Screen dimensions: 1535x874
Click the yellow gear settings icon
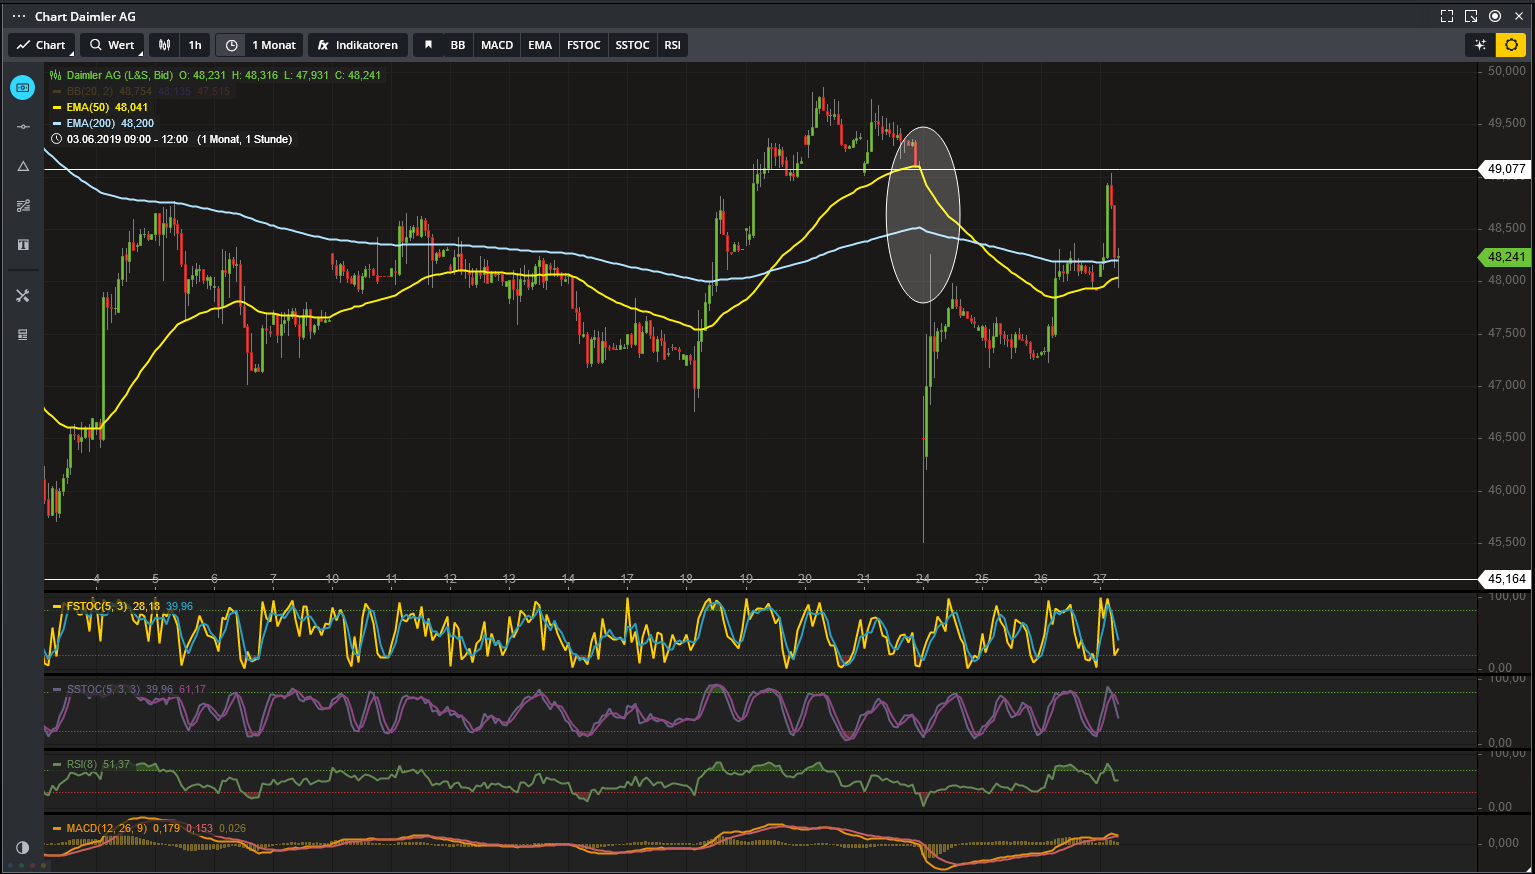pos(1511,45)
